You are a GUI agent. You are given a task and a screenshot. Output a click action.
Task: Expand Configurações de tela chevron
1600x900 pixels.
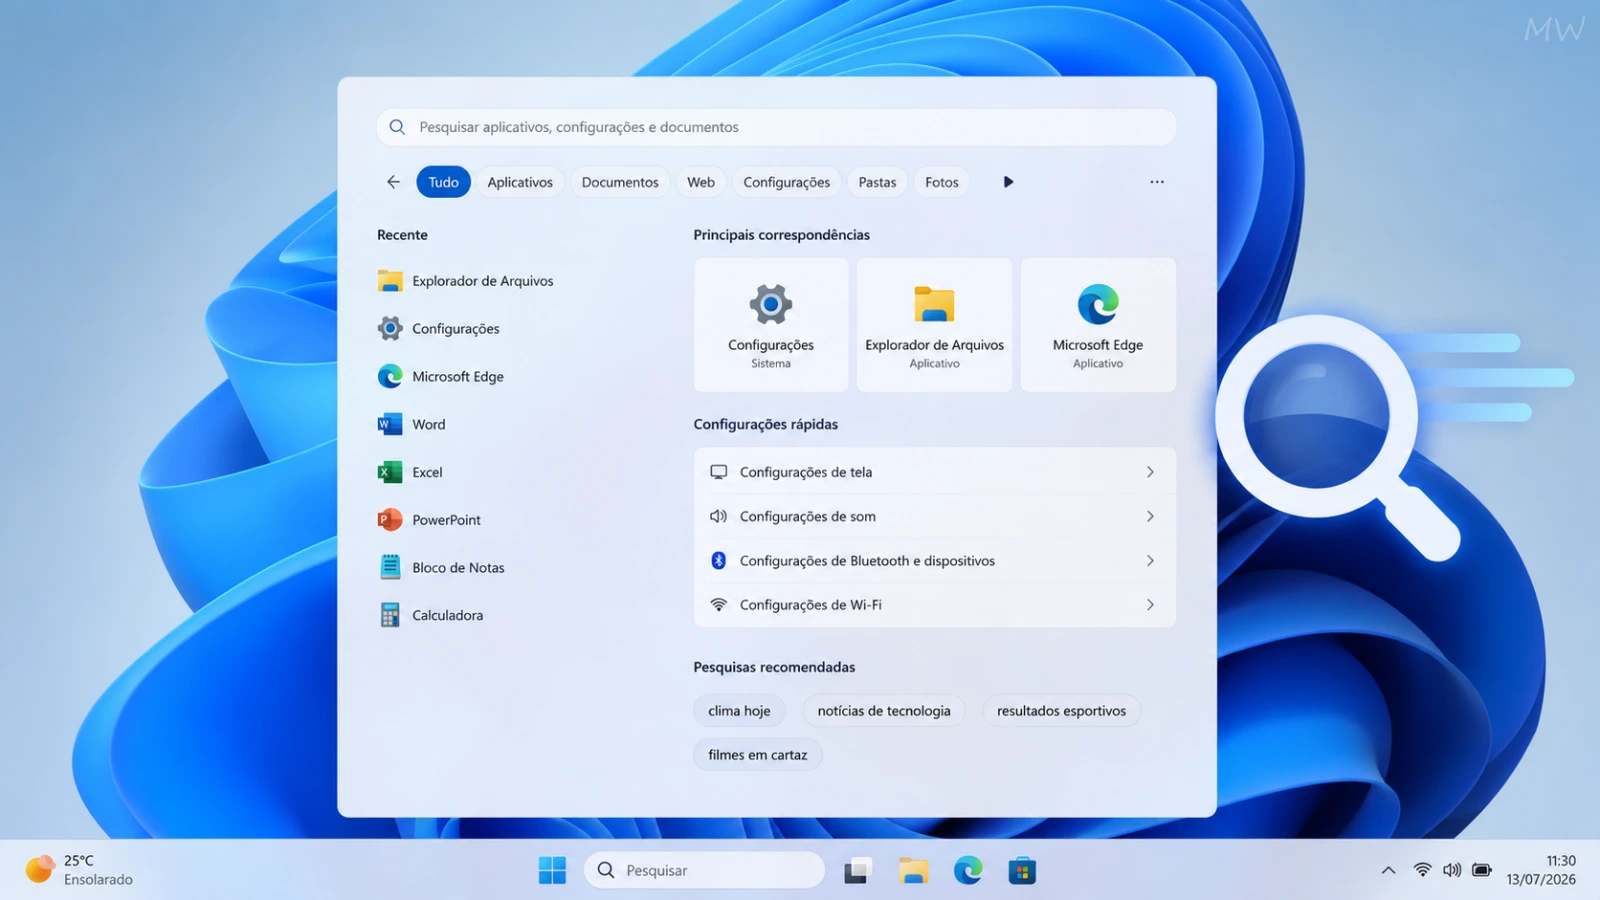click(x=1150, y=472)
